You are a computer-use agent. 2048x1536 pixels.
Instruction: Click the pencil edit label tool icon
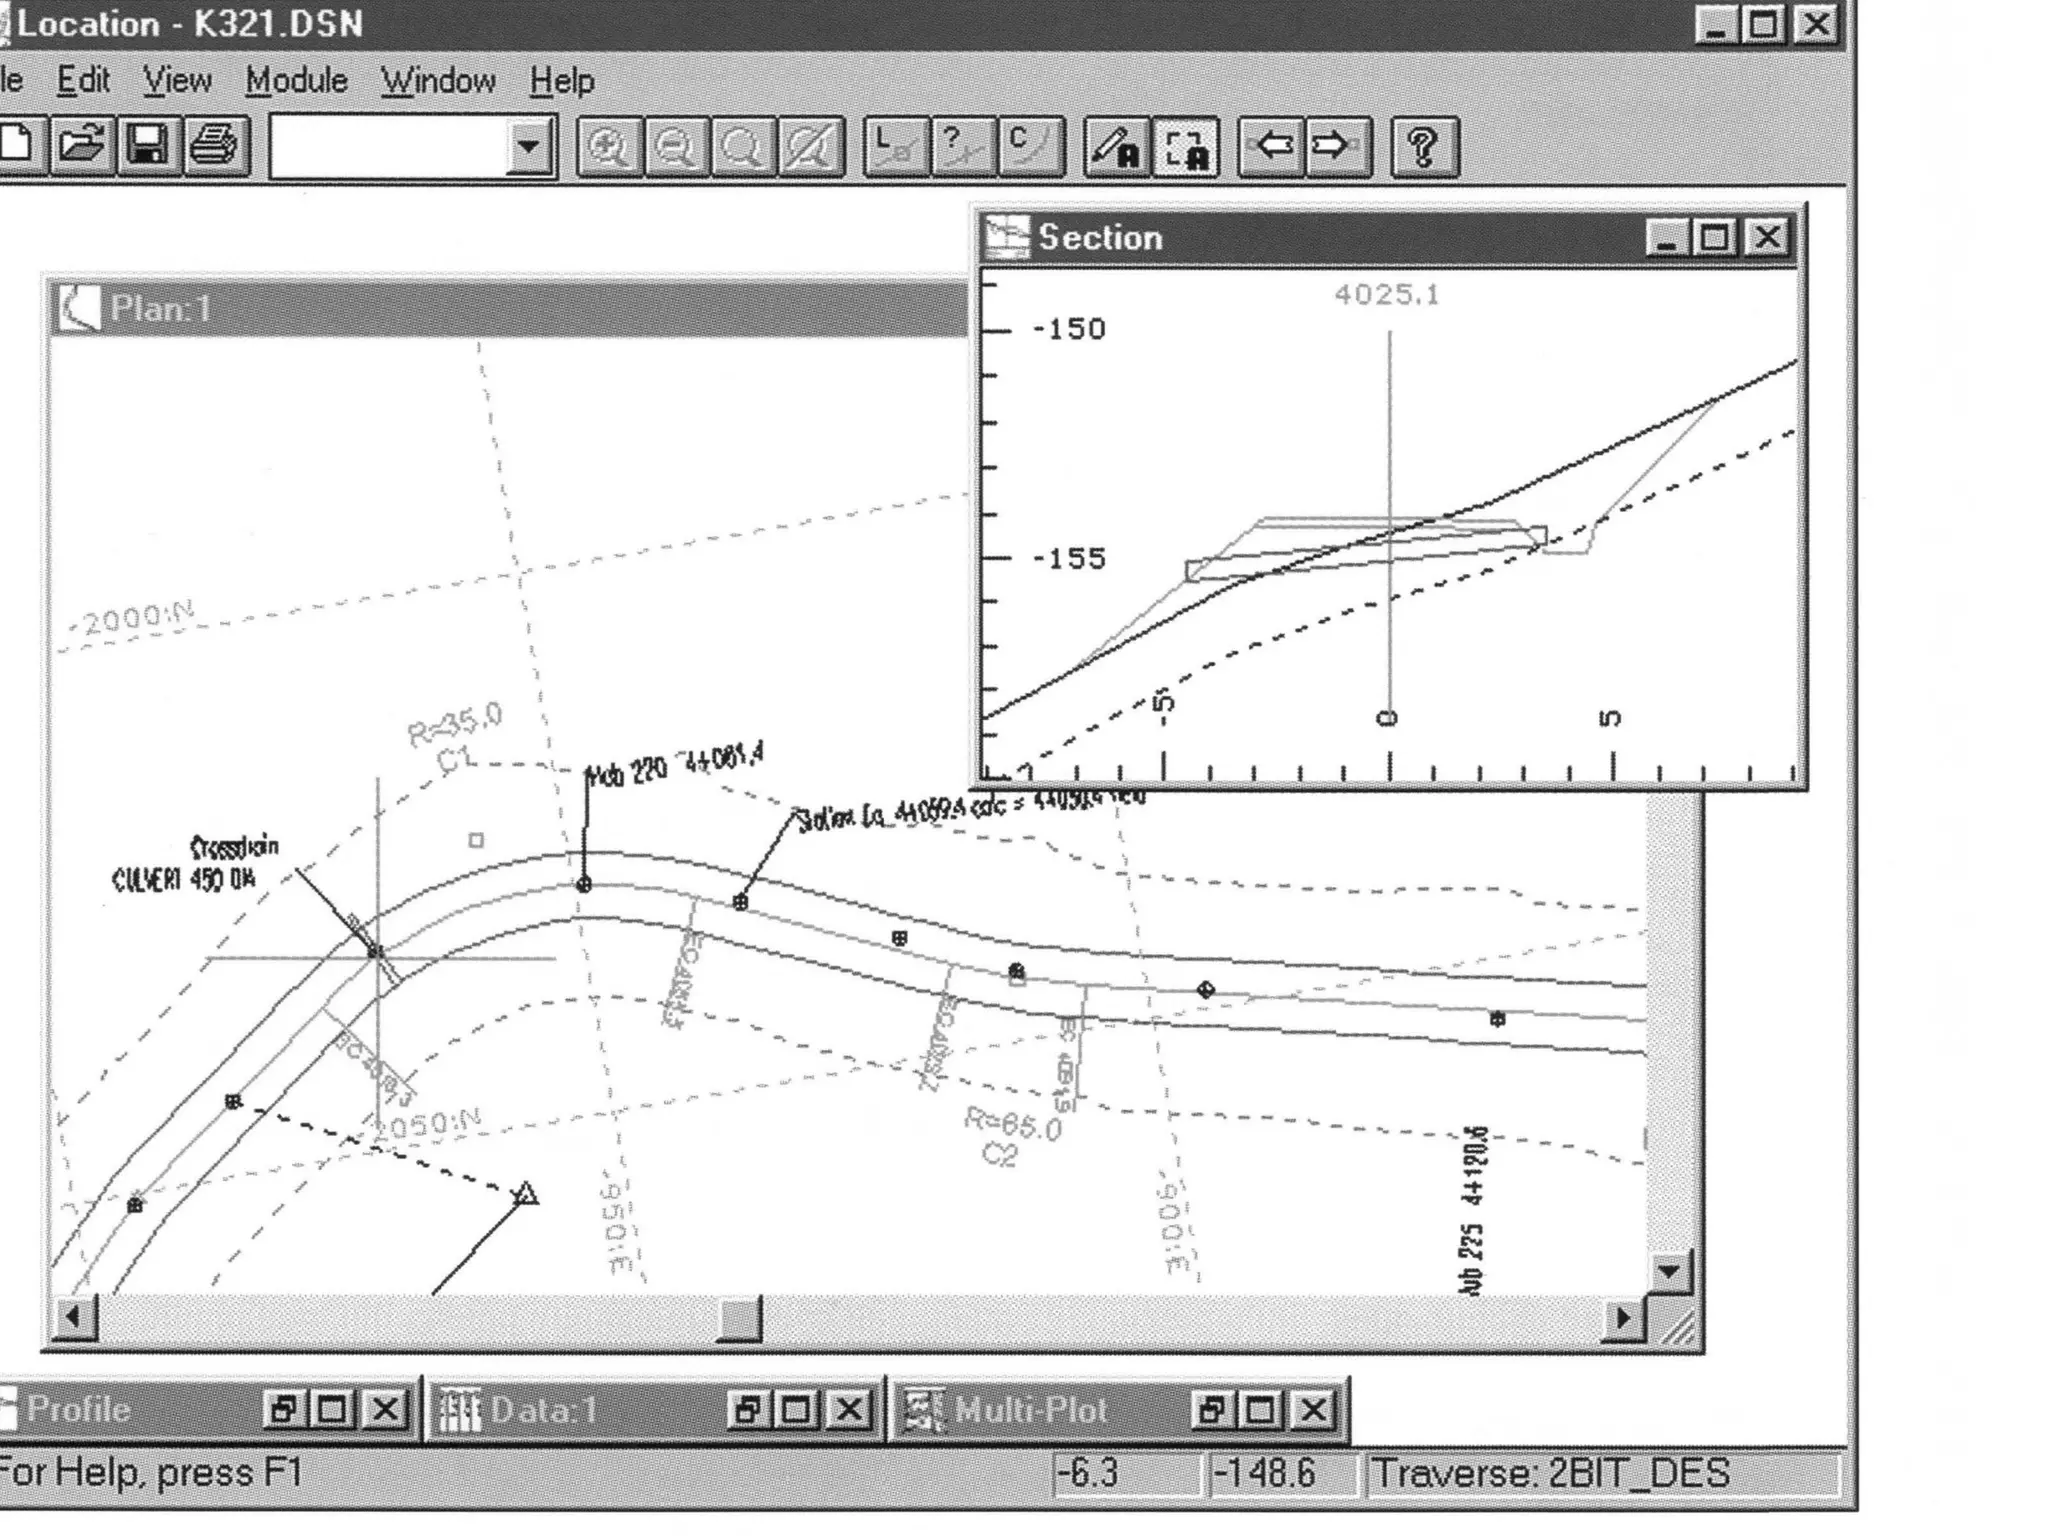point(1115,148)
